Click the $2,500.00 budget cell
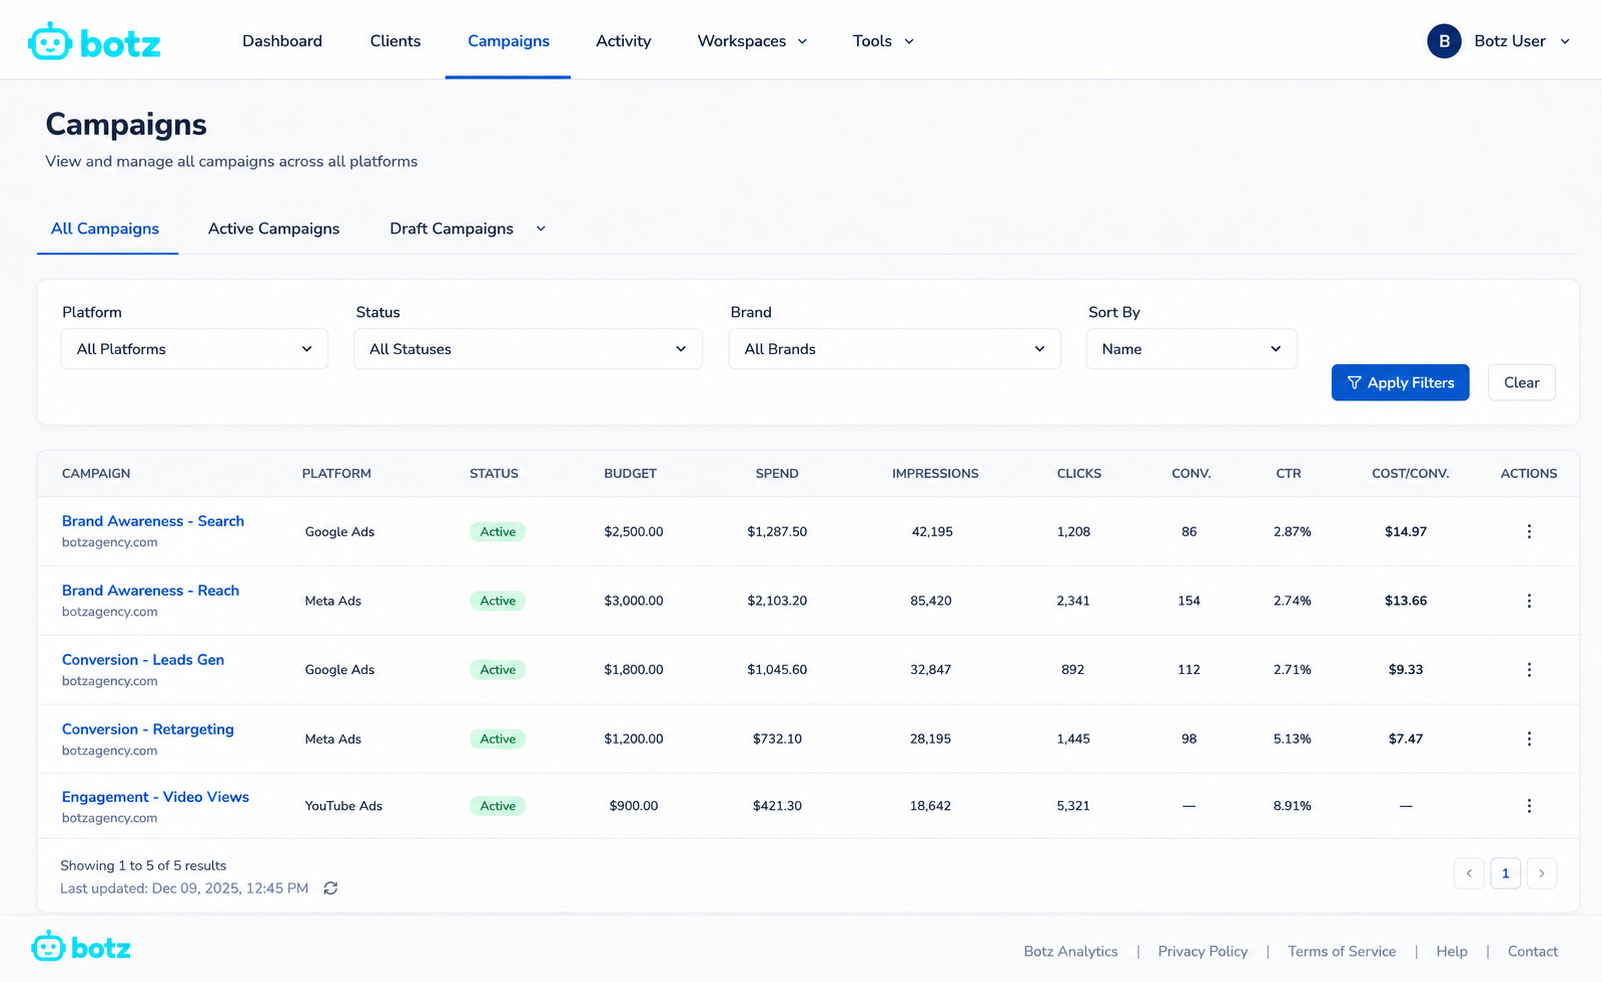Screen dimensions: 1602x982 click(633, 532)
